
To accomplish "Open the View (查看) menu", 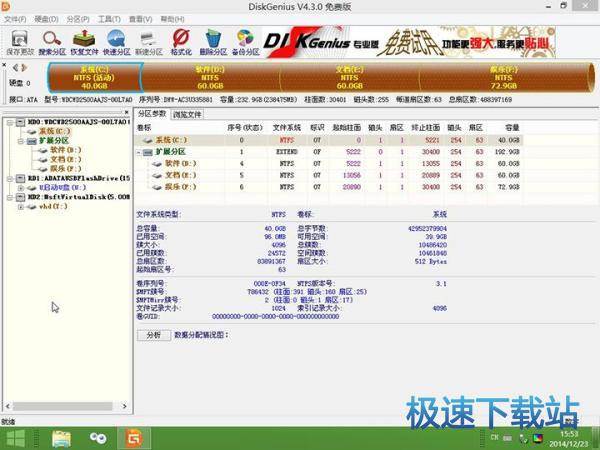I will (140, 19).
